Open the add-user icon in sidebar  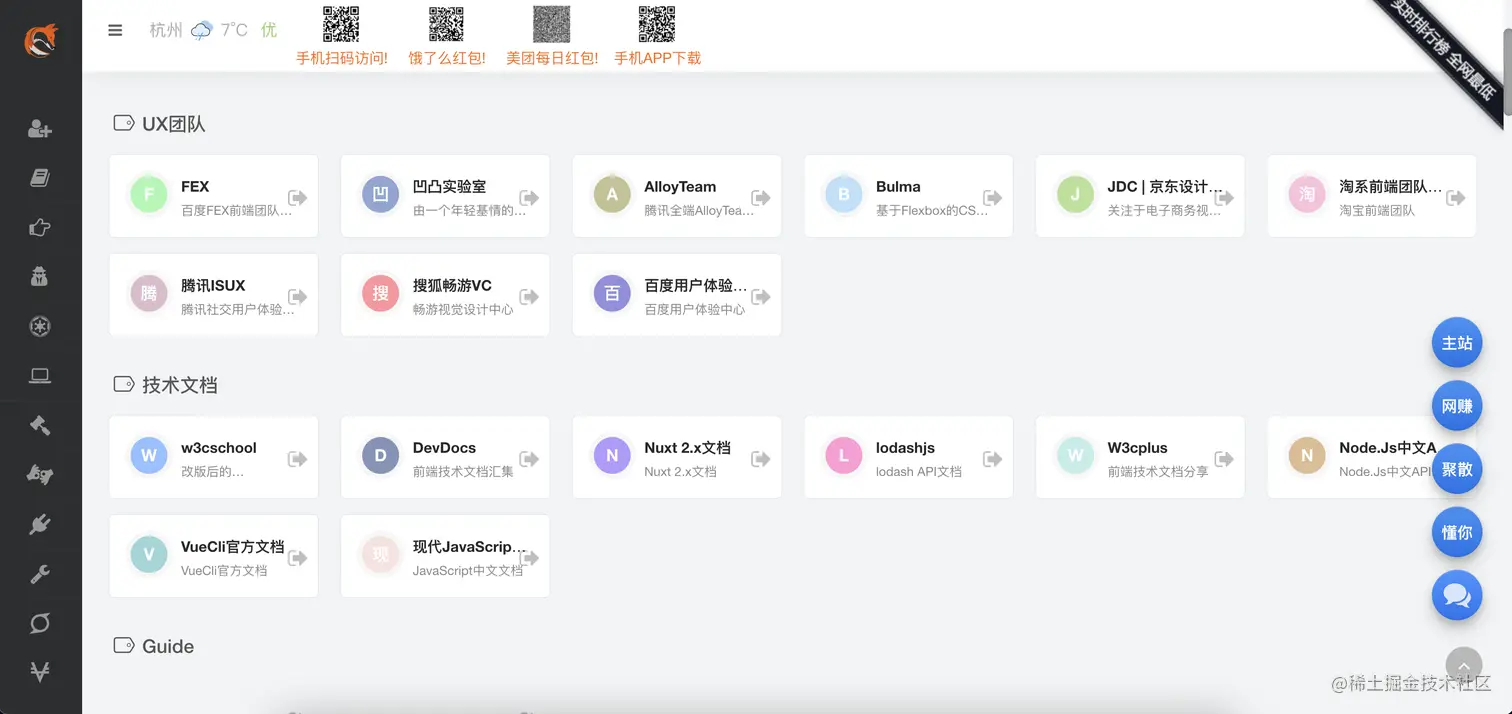40,129
